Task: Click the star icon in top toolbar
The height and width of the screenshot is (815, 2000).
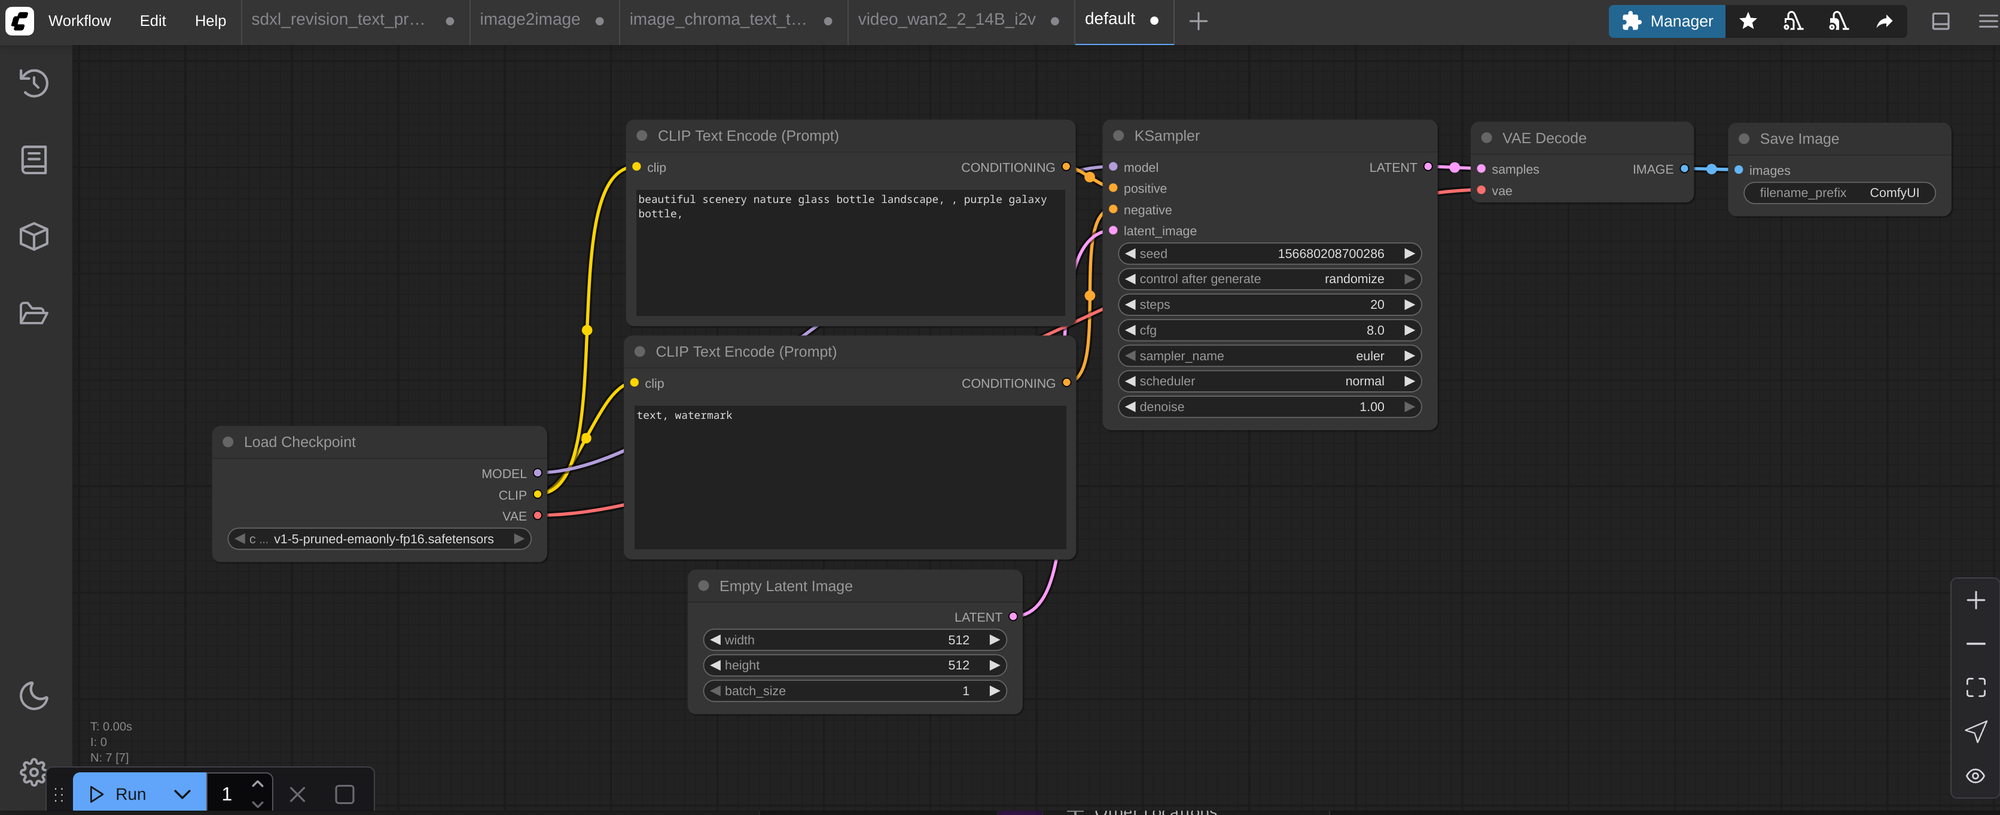Action: coord(1748,21)
